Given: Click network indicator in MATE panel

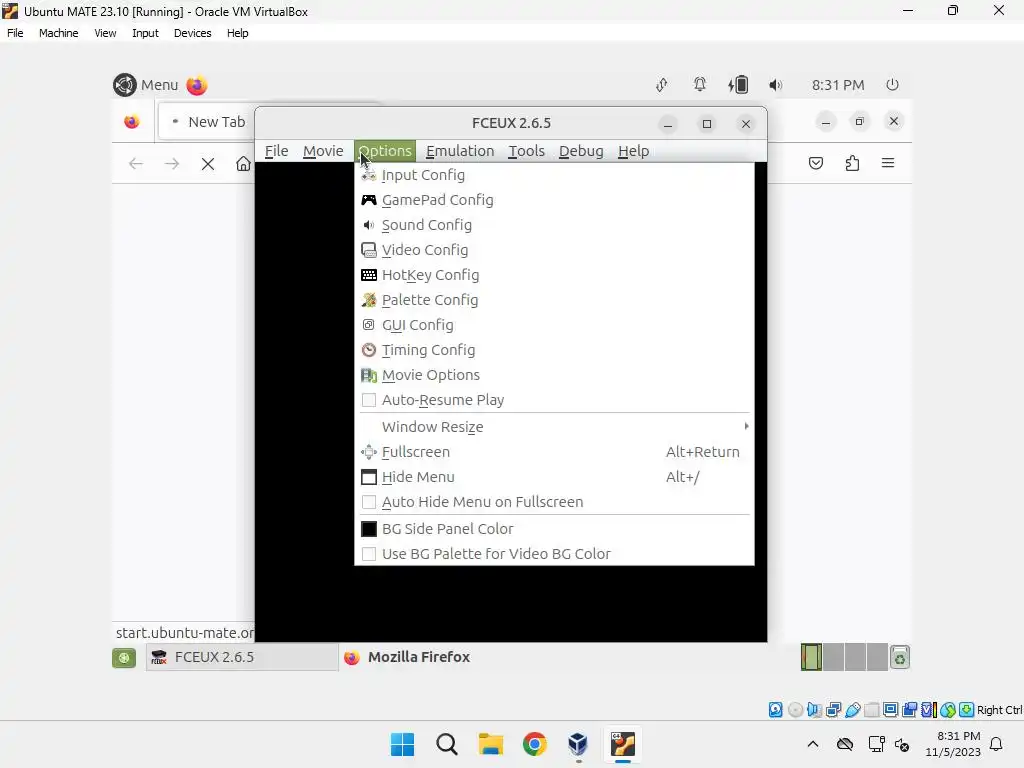Looking at the screenshot, I should pos(662,85).
